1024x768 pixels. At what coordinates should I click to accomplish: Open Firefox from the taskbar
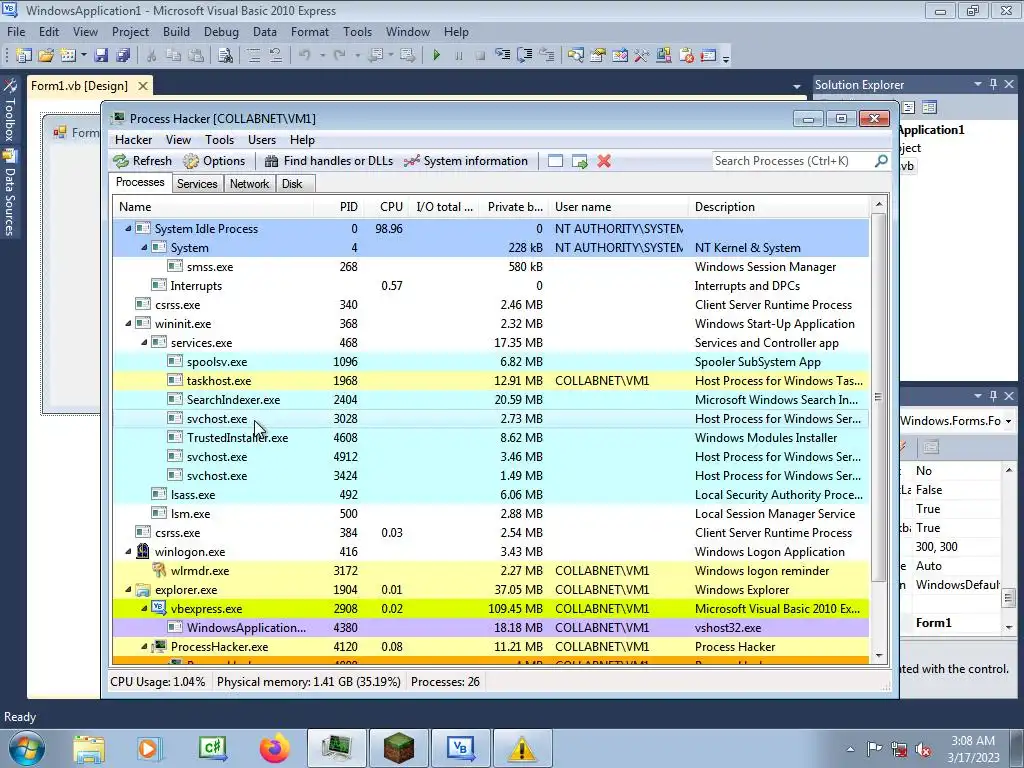coord(274,748)
